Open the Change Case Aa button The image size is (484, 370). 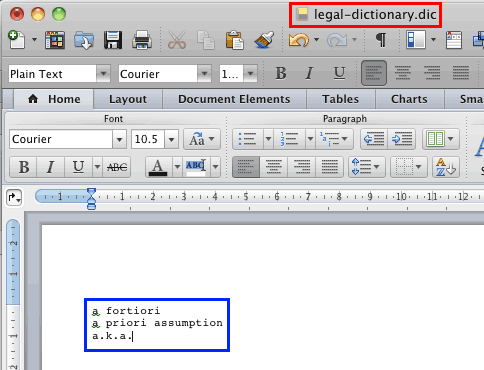pos(202,139)
